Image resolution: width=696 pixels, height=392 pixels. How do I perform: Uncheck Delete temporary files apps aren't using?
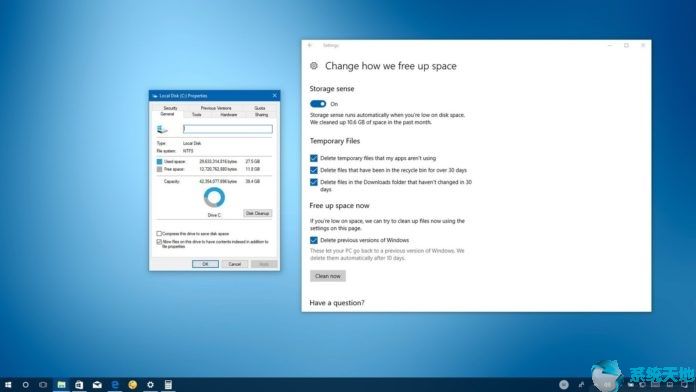(x=314, y=158)
